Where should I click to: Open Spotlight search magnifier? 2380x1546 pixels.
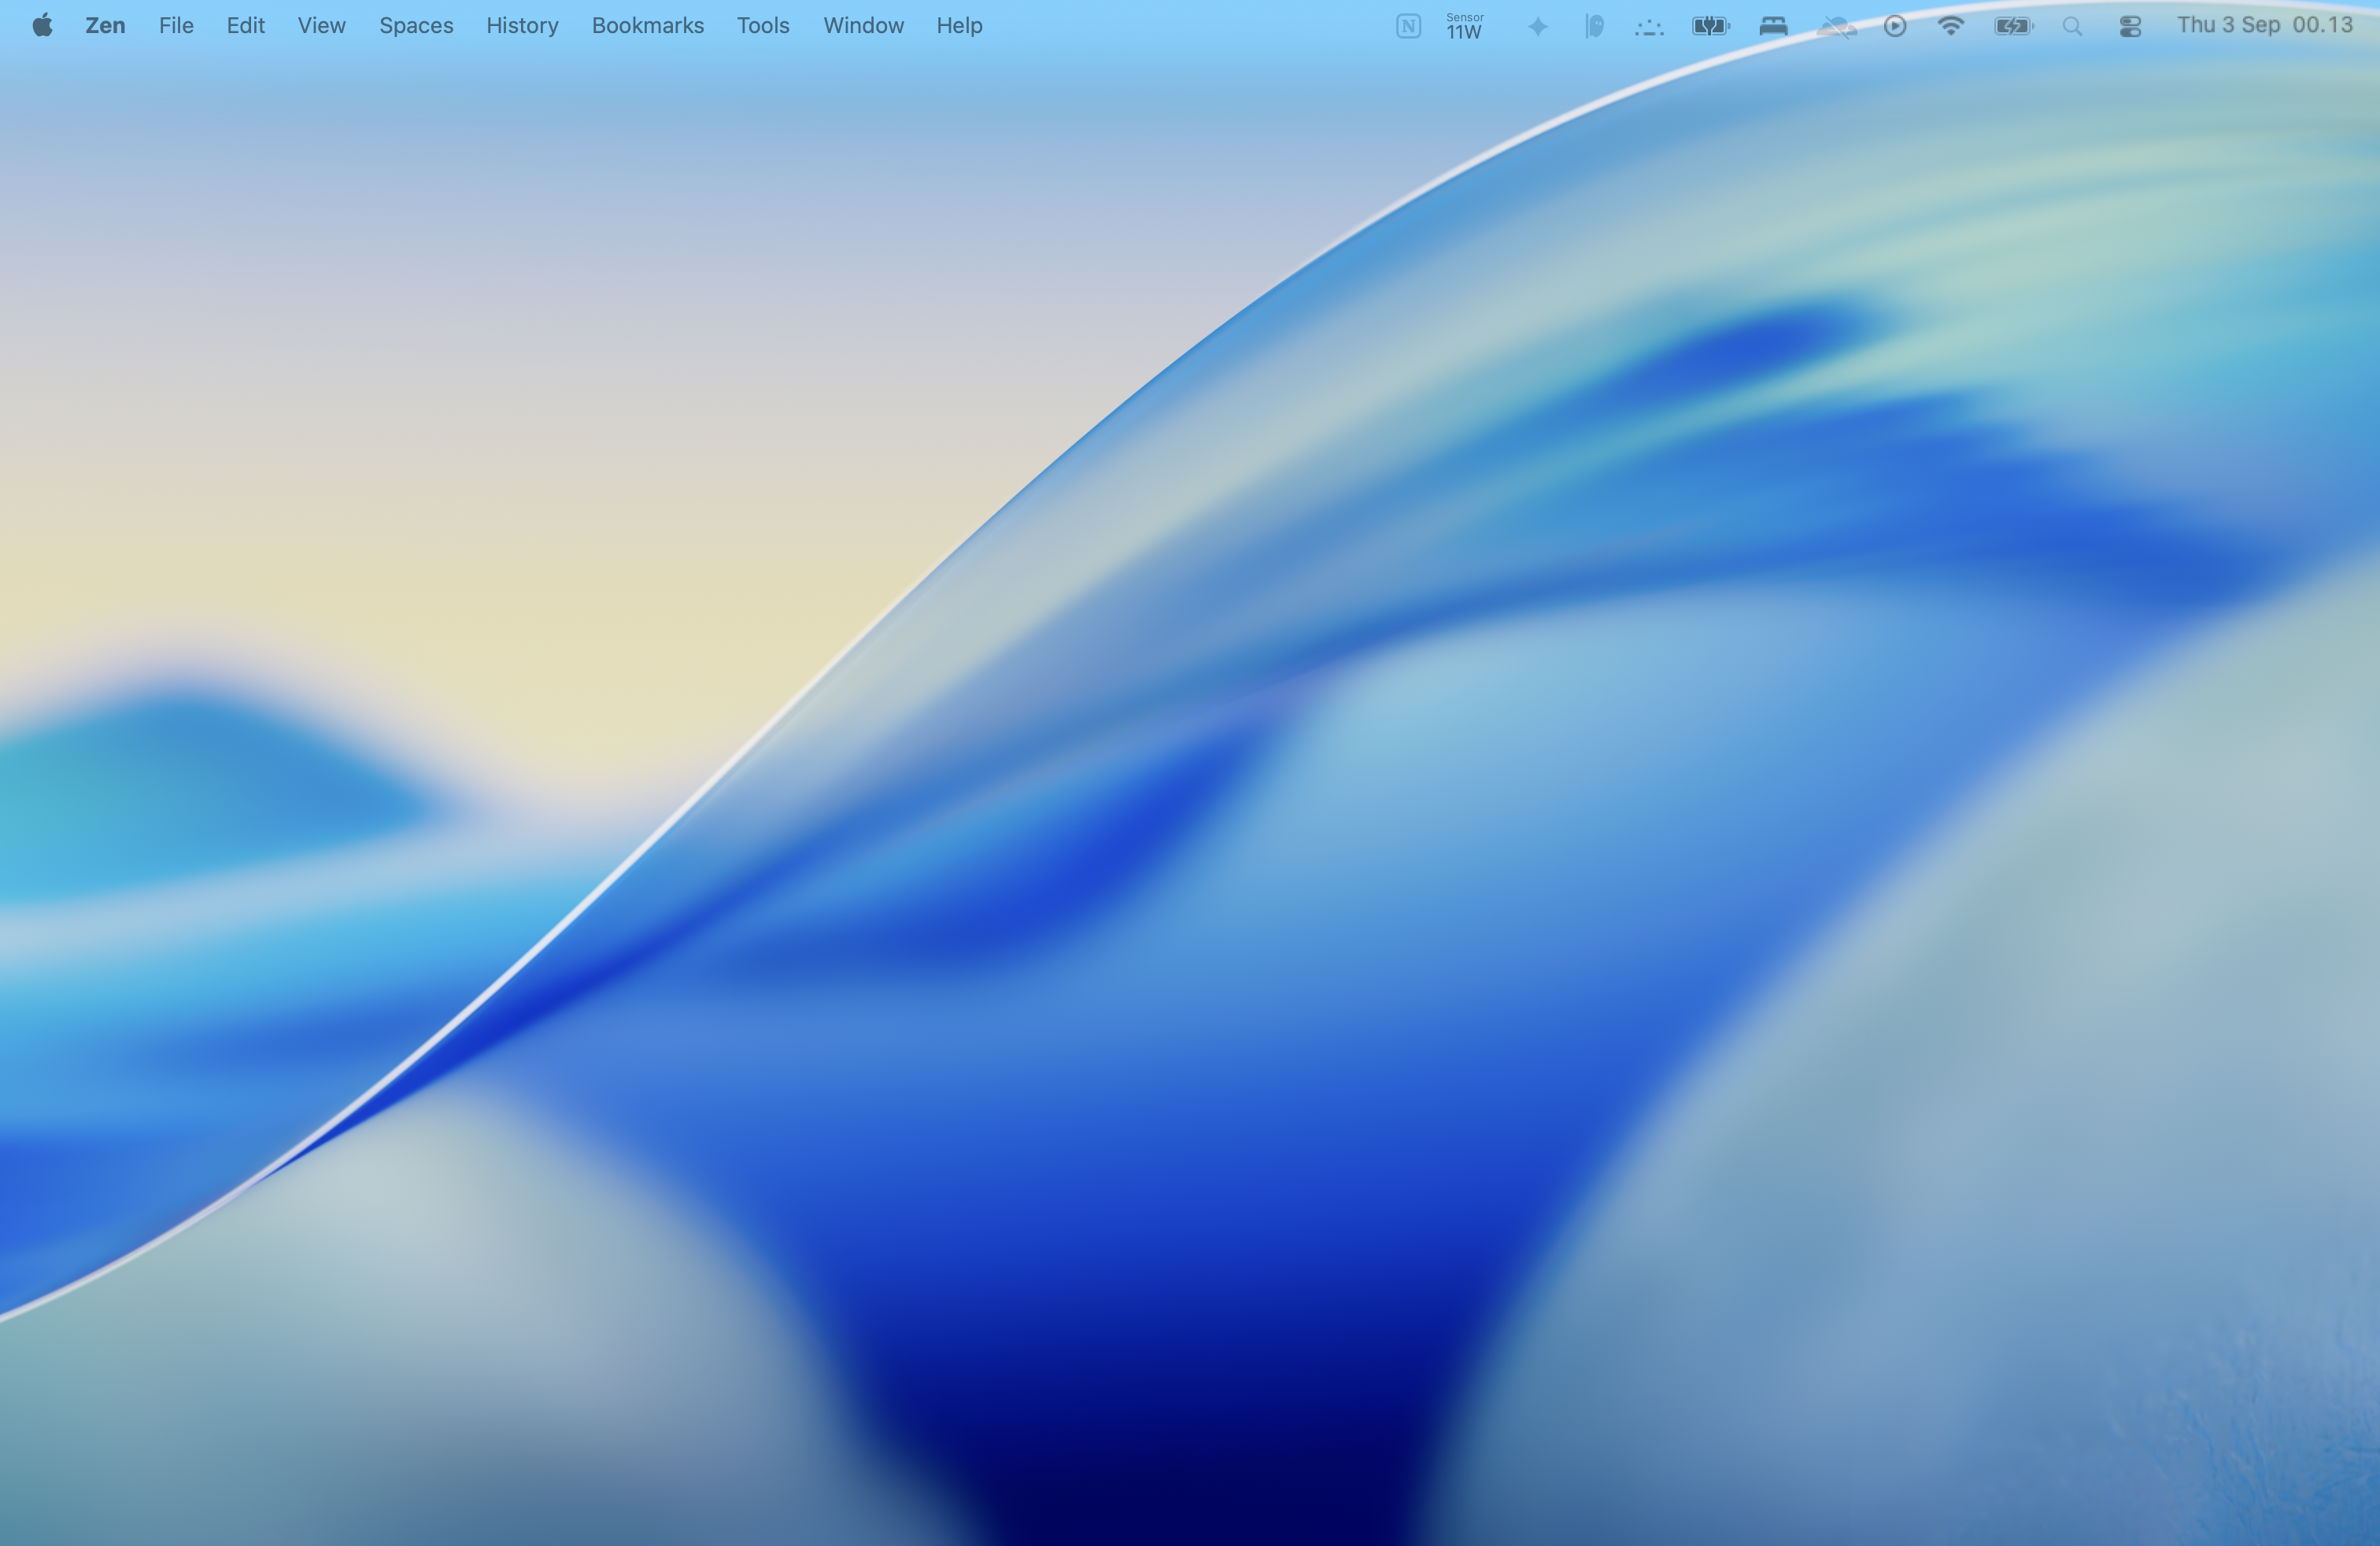click(2072, 26)
